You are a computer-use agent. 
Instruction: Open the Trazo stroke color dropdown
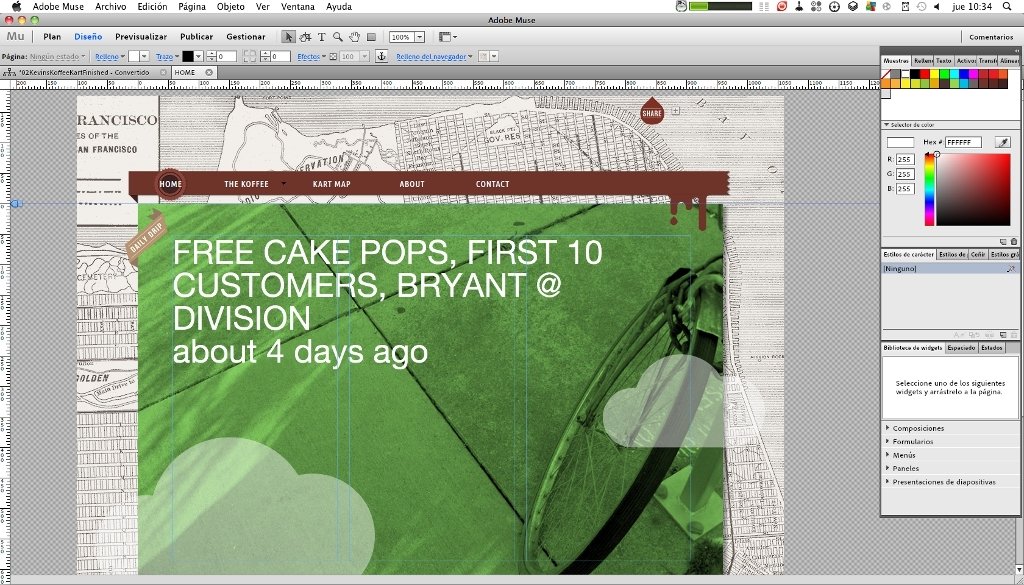tap(199, 57)
